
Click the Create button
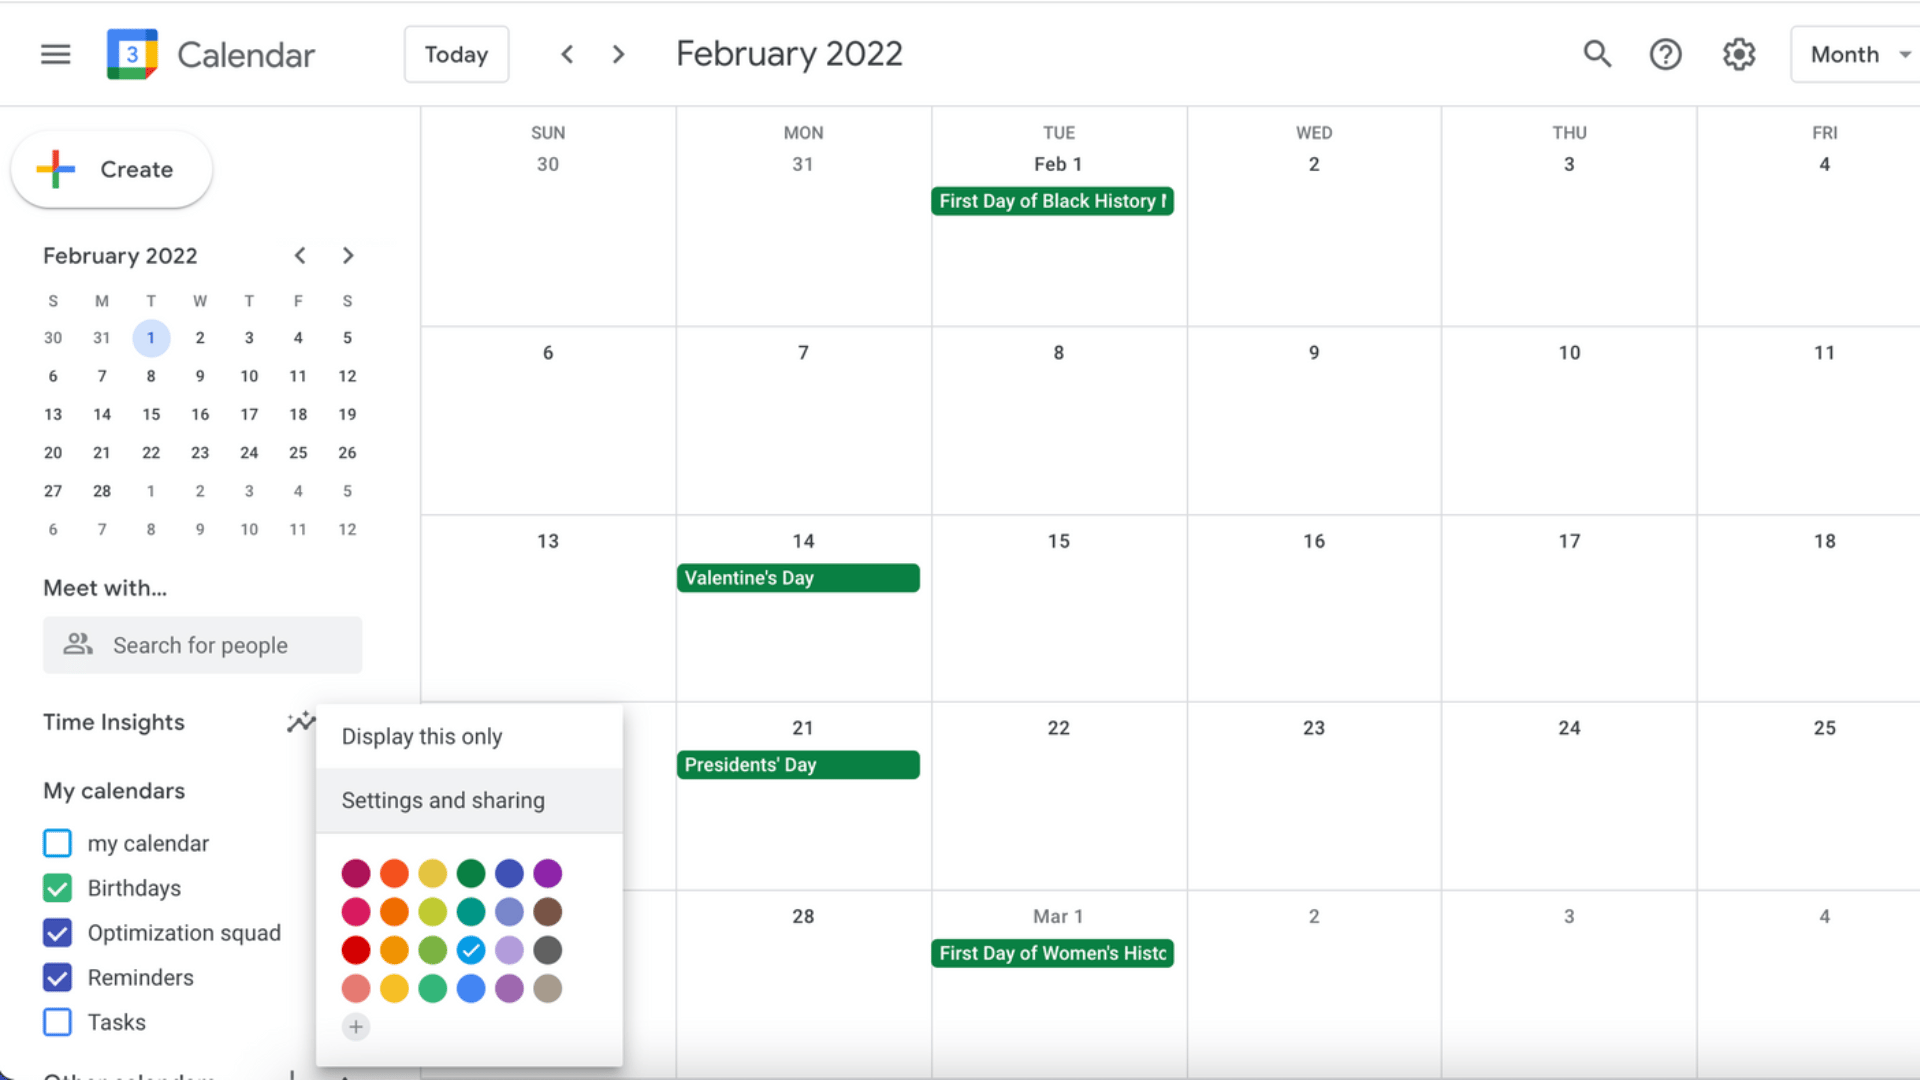point(111,169)
